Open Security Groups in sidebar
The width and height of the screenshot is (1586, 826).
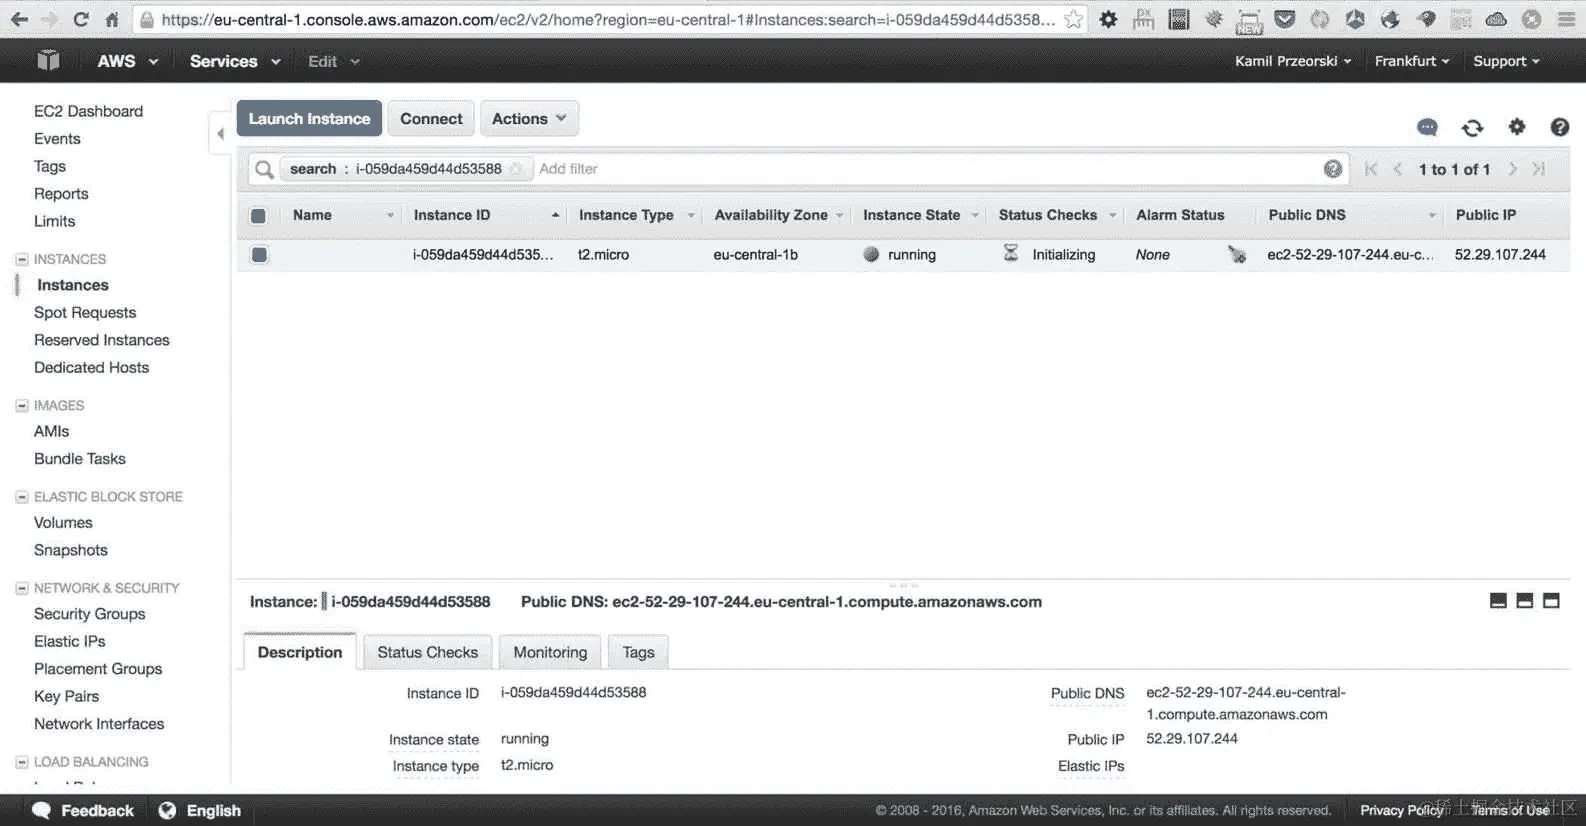(90, 614)
